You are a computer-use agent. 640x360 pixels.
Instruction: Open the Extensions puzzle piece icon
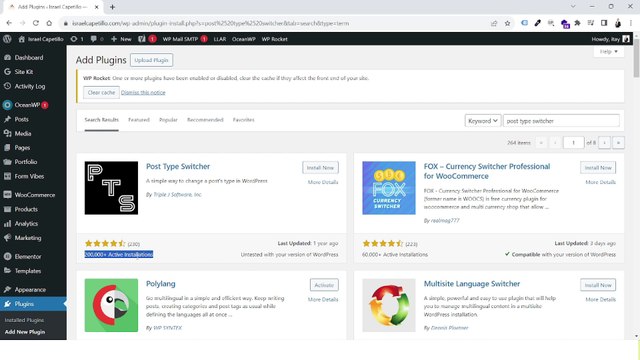click(577, 23)
